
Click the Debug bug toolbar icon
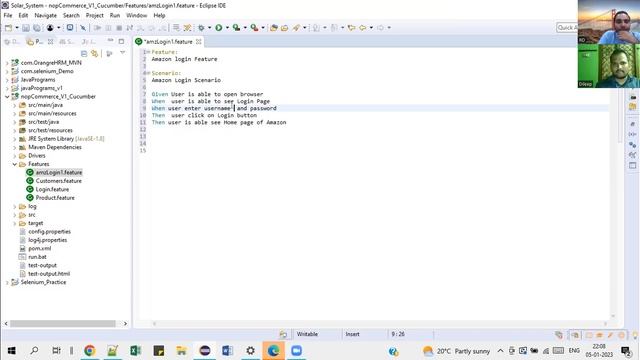click(x=201, y=28)
